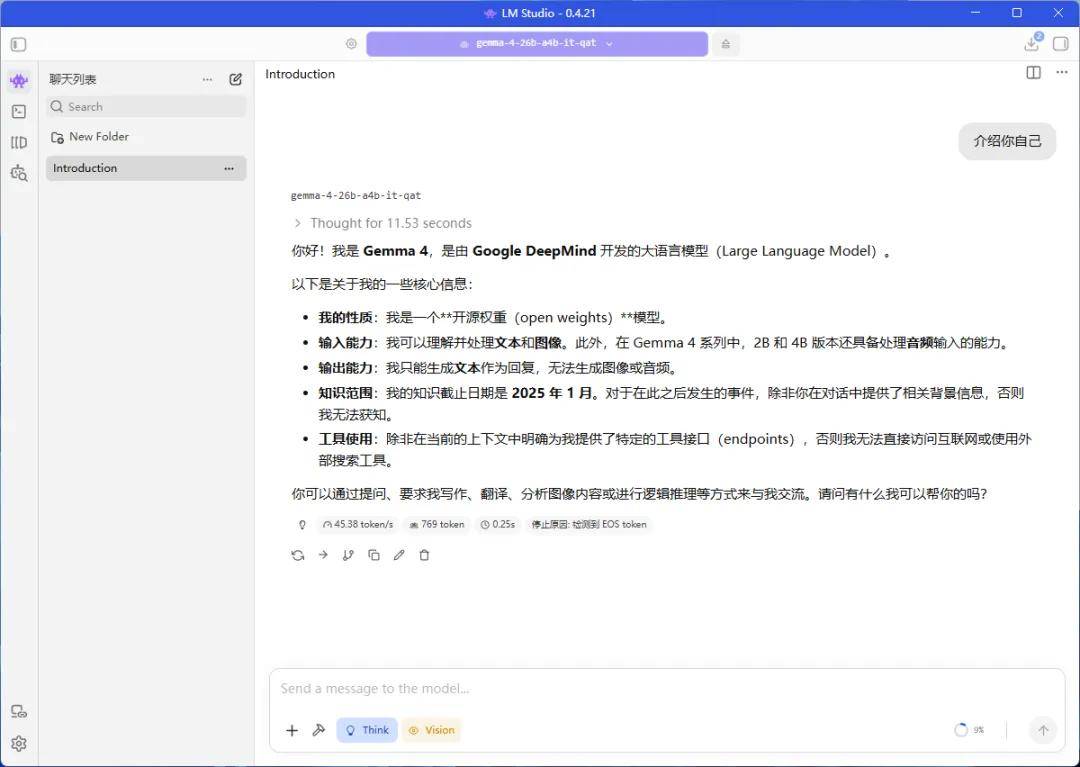Click the context usage 9% indicator
The height and width of the screenshot is (767, 1080).
[x=968, y=730]
